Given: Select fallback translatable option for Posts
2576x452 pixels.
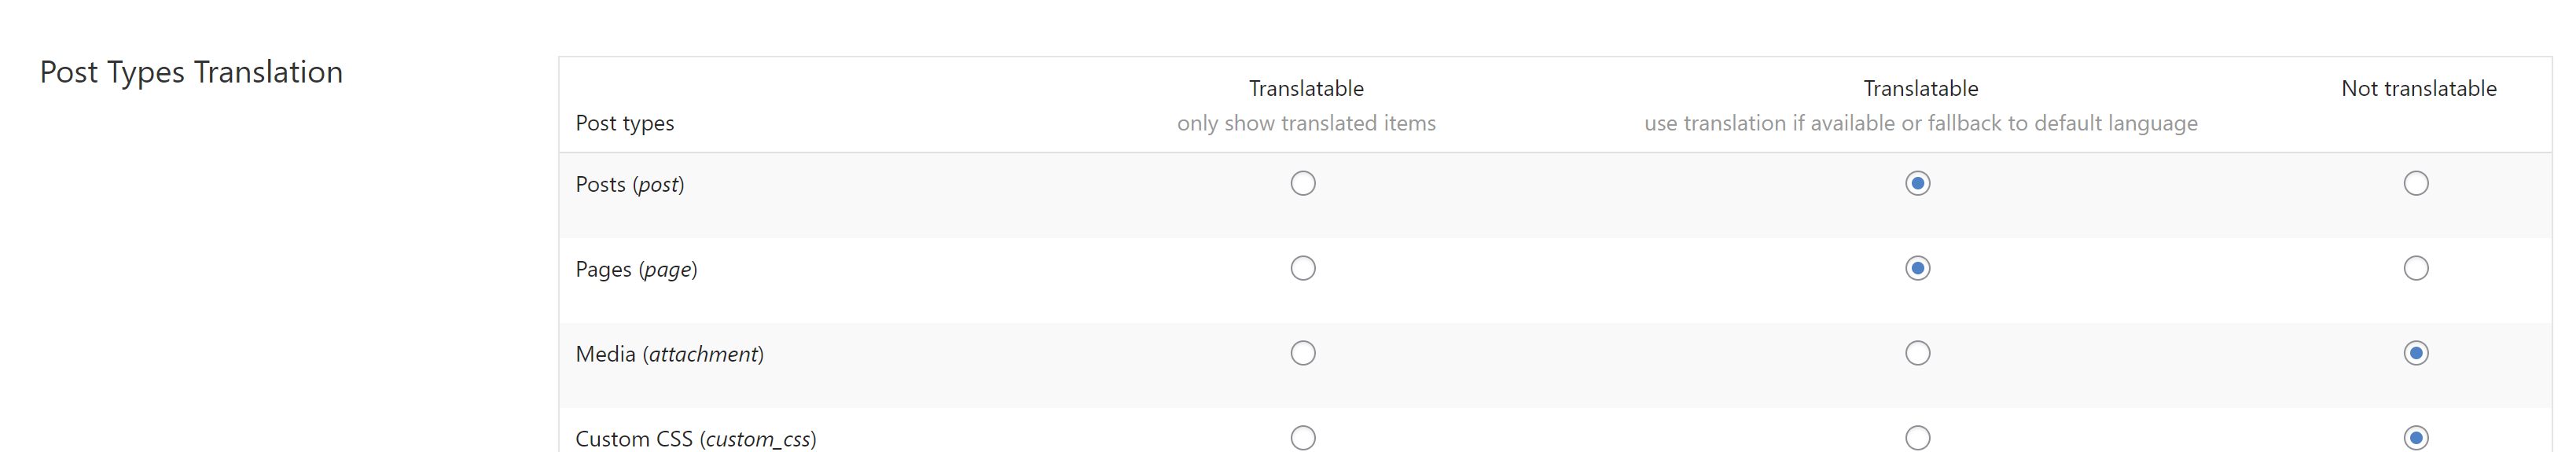Looking at the screenshot, I should [x=1917, y=183].
